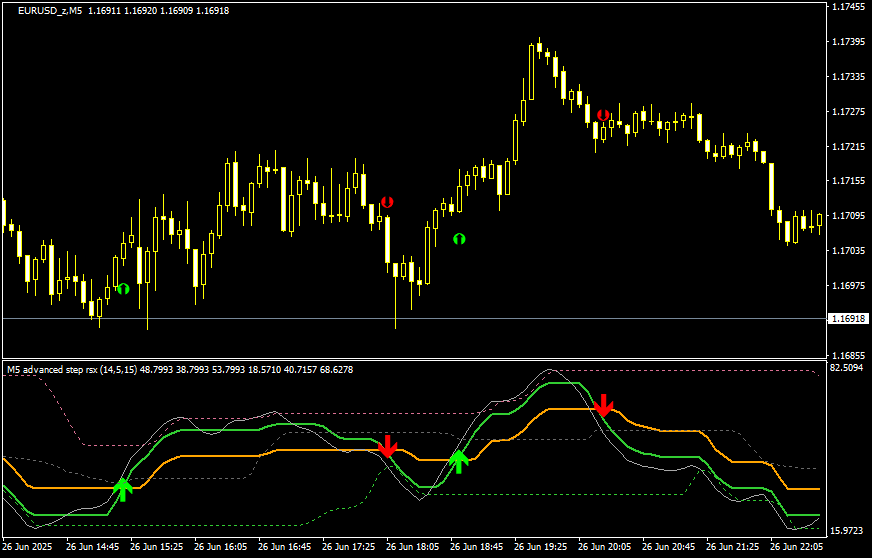Click the time axis label 26 Jun 20:05
The image size is (872, 558).
[x=605, y=547]
